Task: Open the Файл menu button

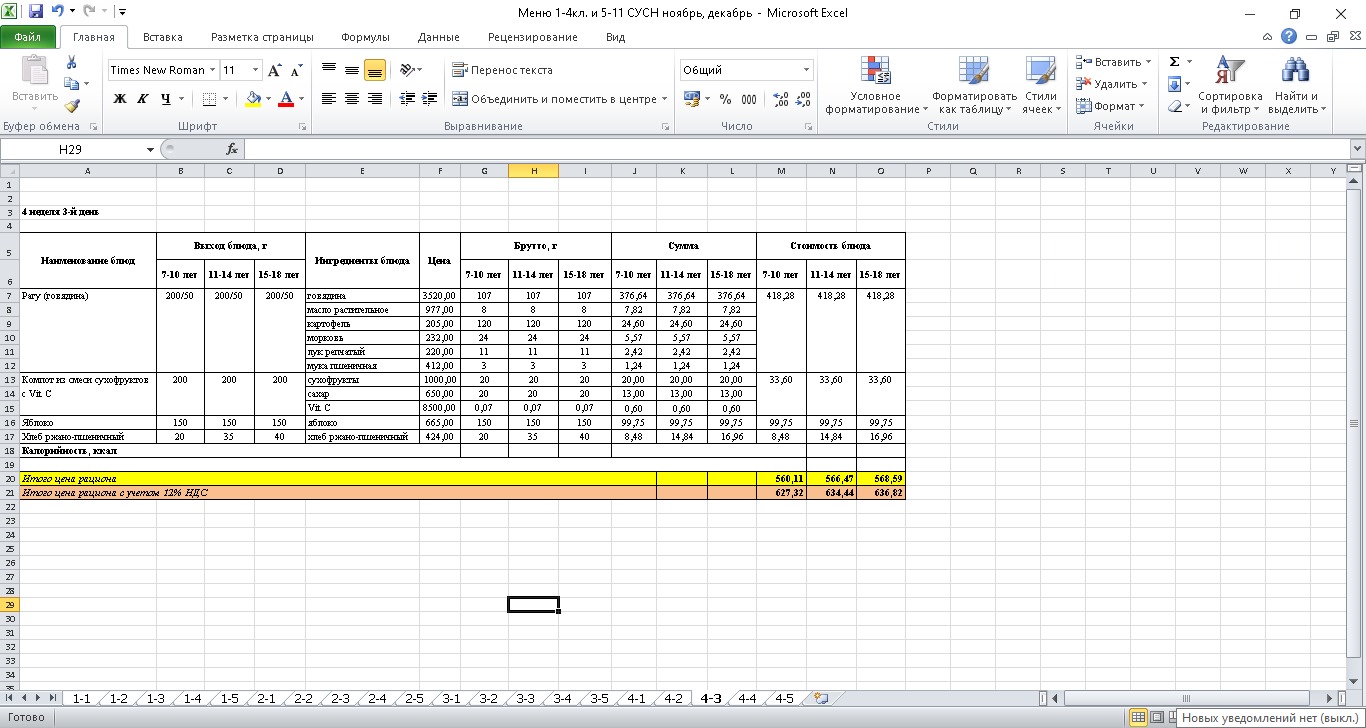Action: (x=28, y=37)
